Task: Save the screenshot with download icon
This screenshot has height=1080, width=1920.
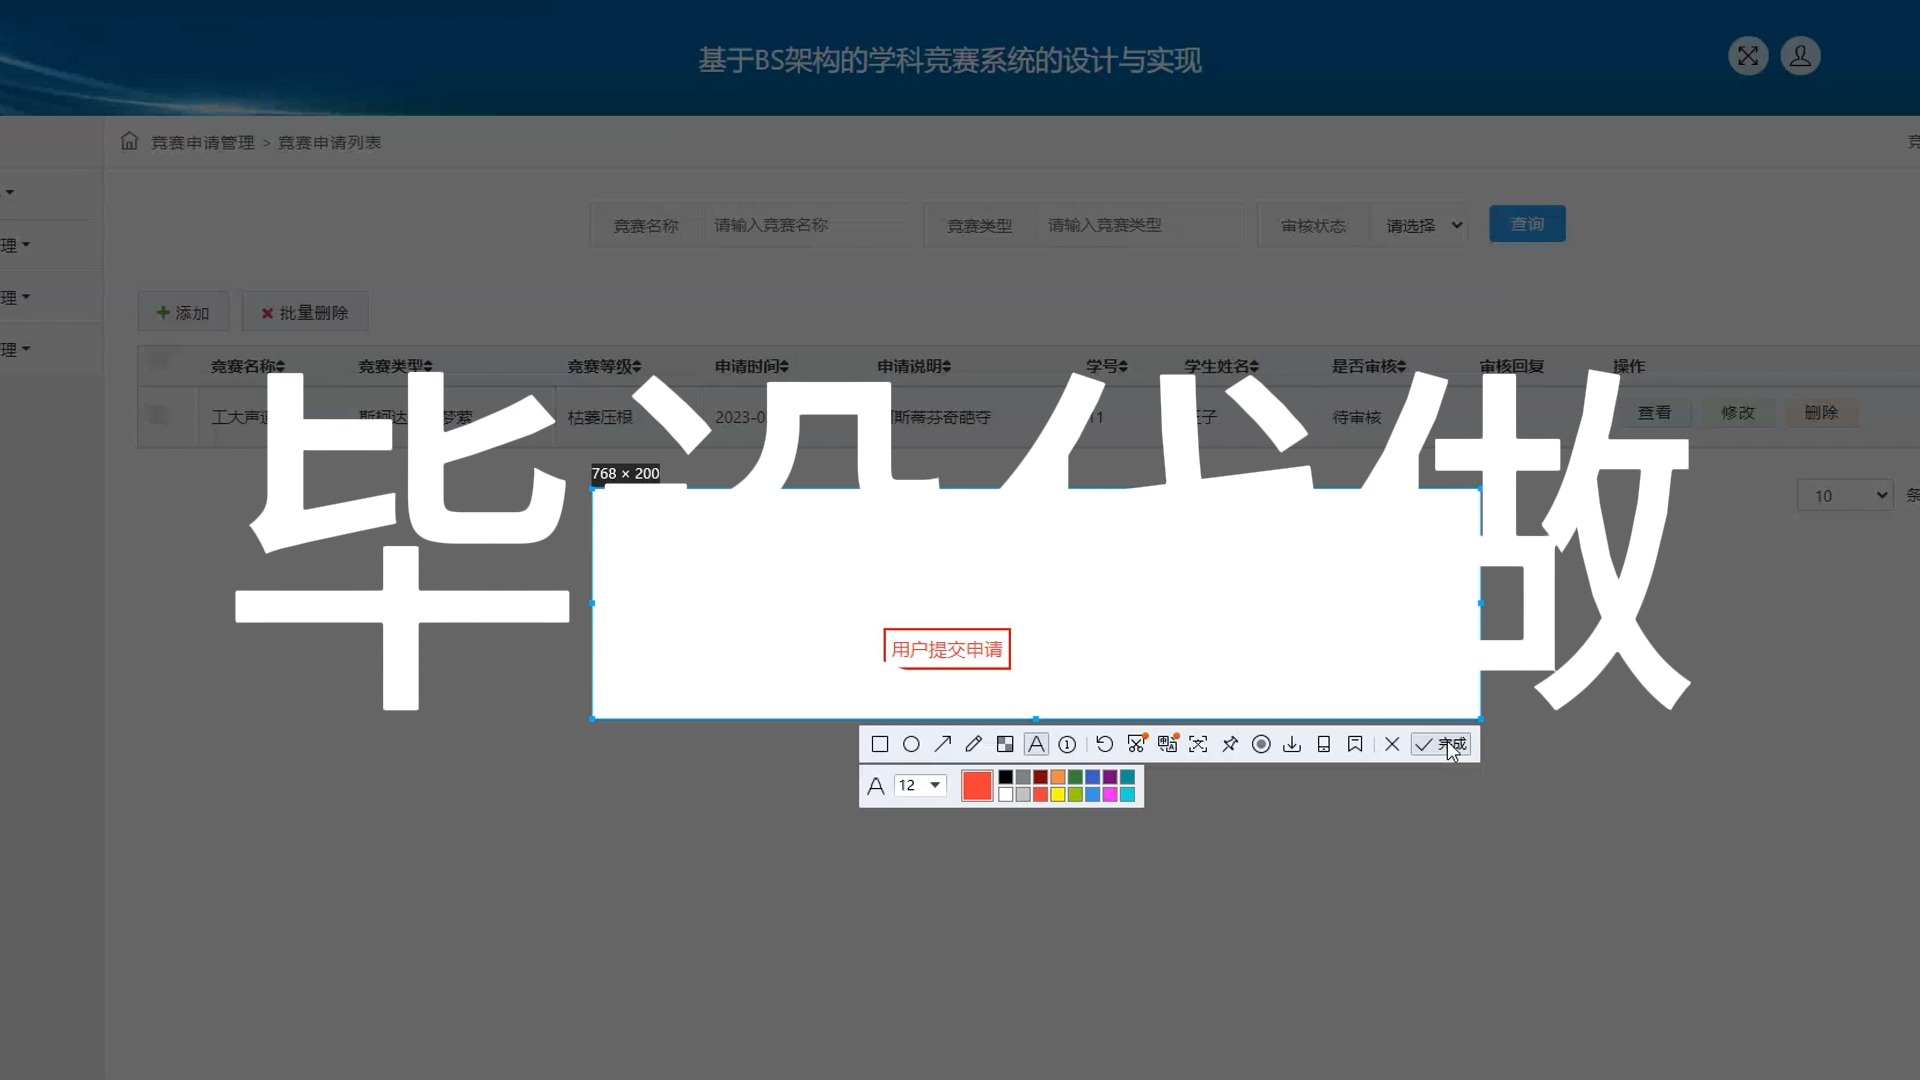Action: click(x=1292, y=744)
